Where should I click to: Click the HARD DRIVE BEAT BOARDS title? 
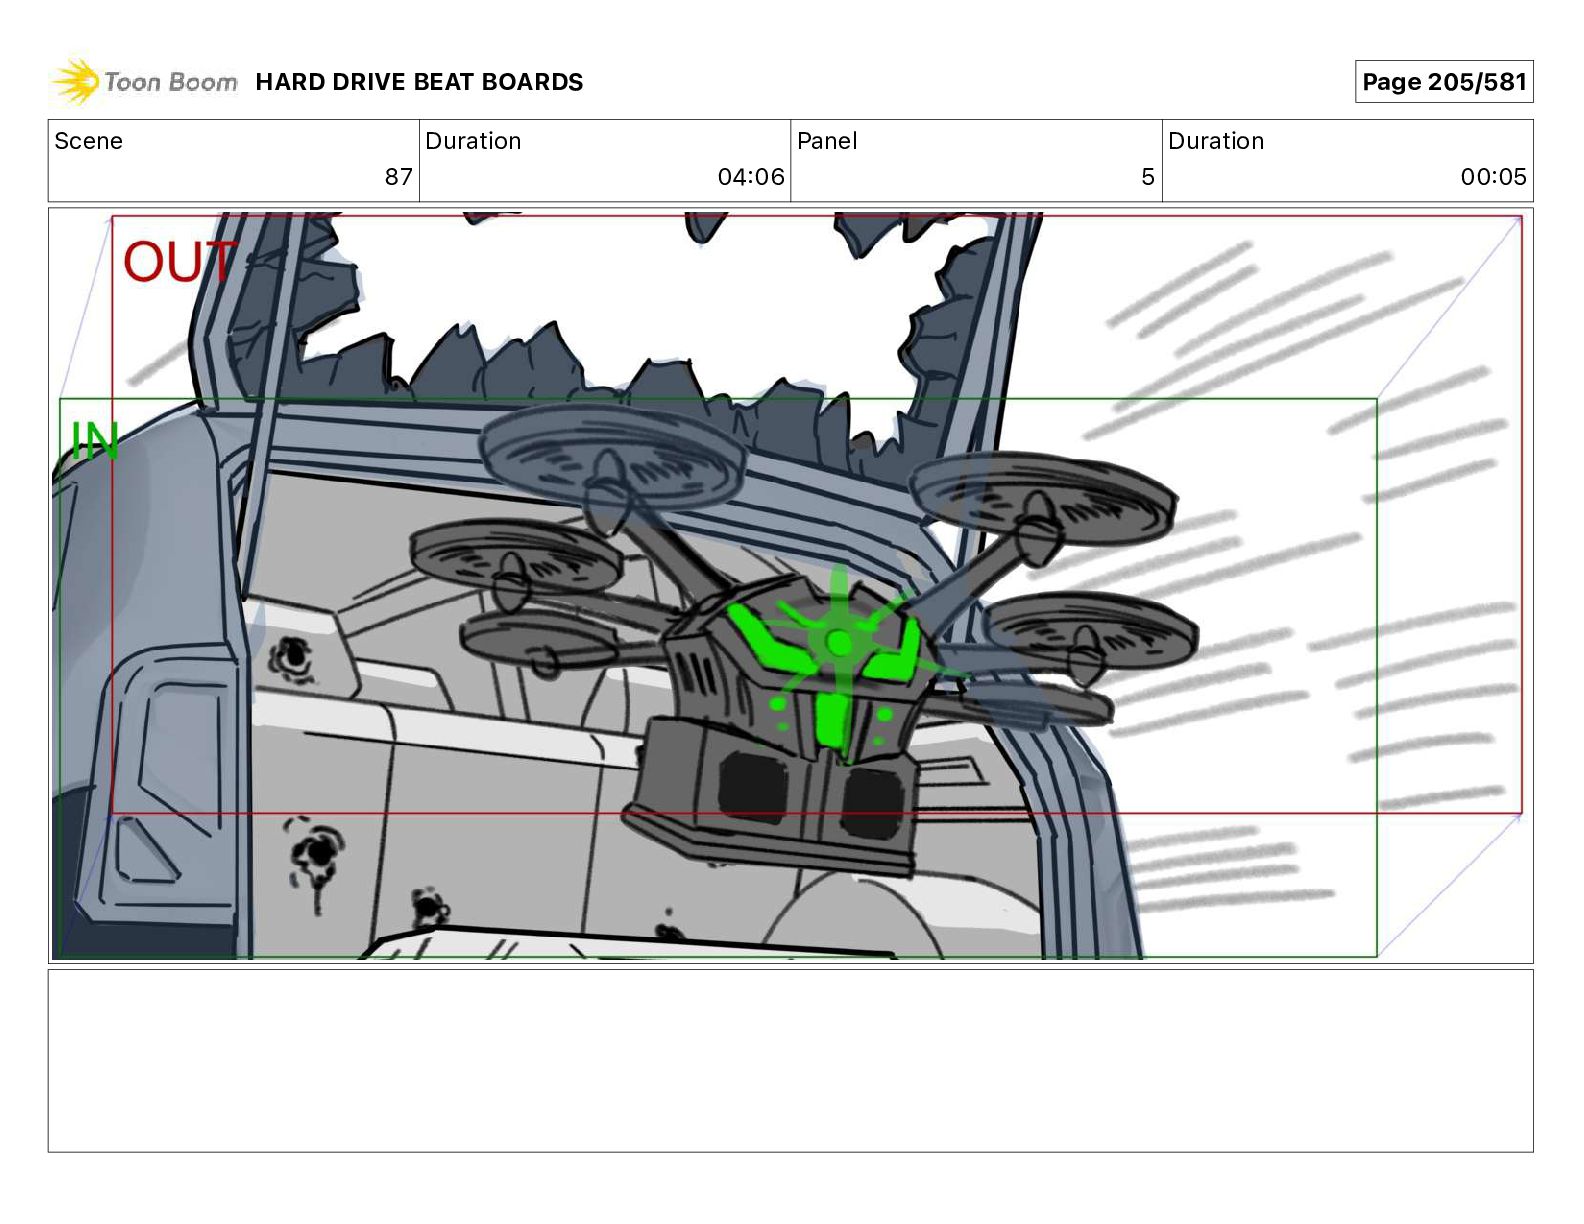tap(419, 82)
